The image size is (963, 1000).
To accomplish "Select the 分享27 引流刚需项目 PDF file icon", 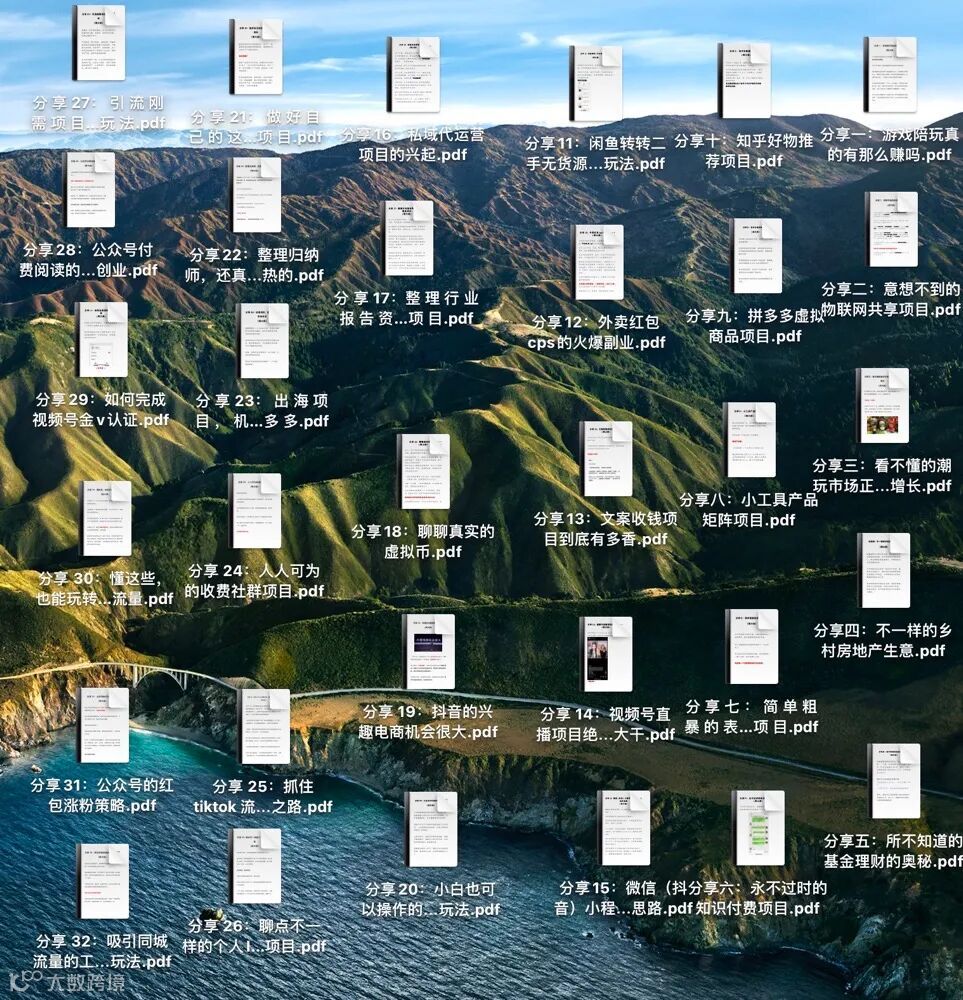I will click(98, 43).
